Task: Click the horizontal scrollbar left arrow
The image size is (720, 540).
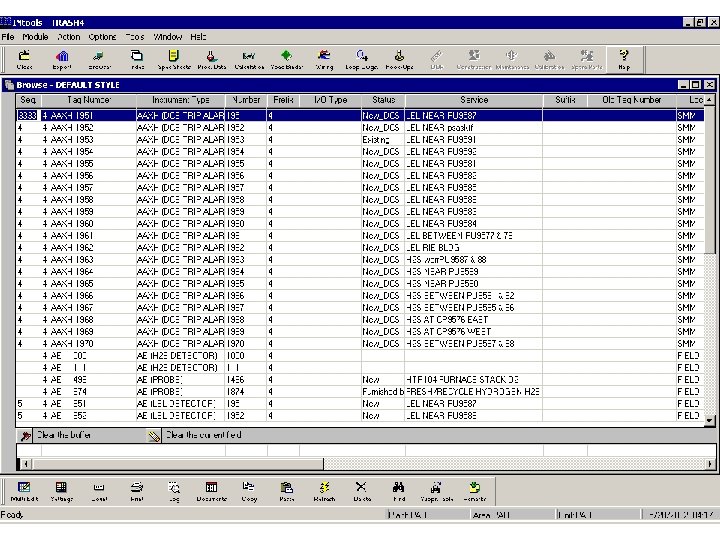Action: pyautogui.click(x=26, y=464)
